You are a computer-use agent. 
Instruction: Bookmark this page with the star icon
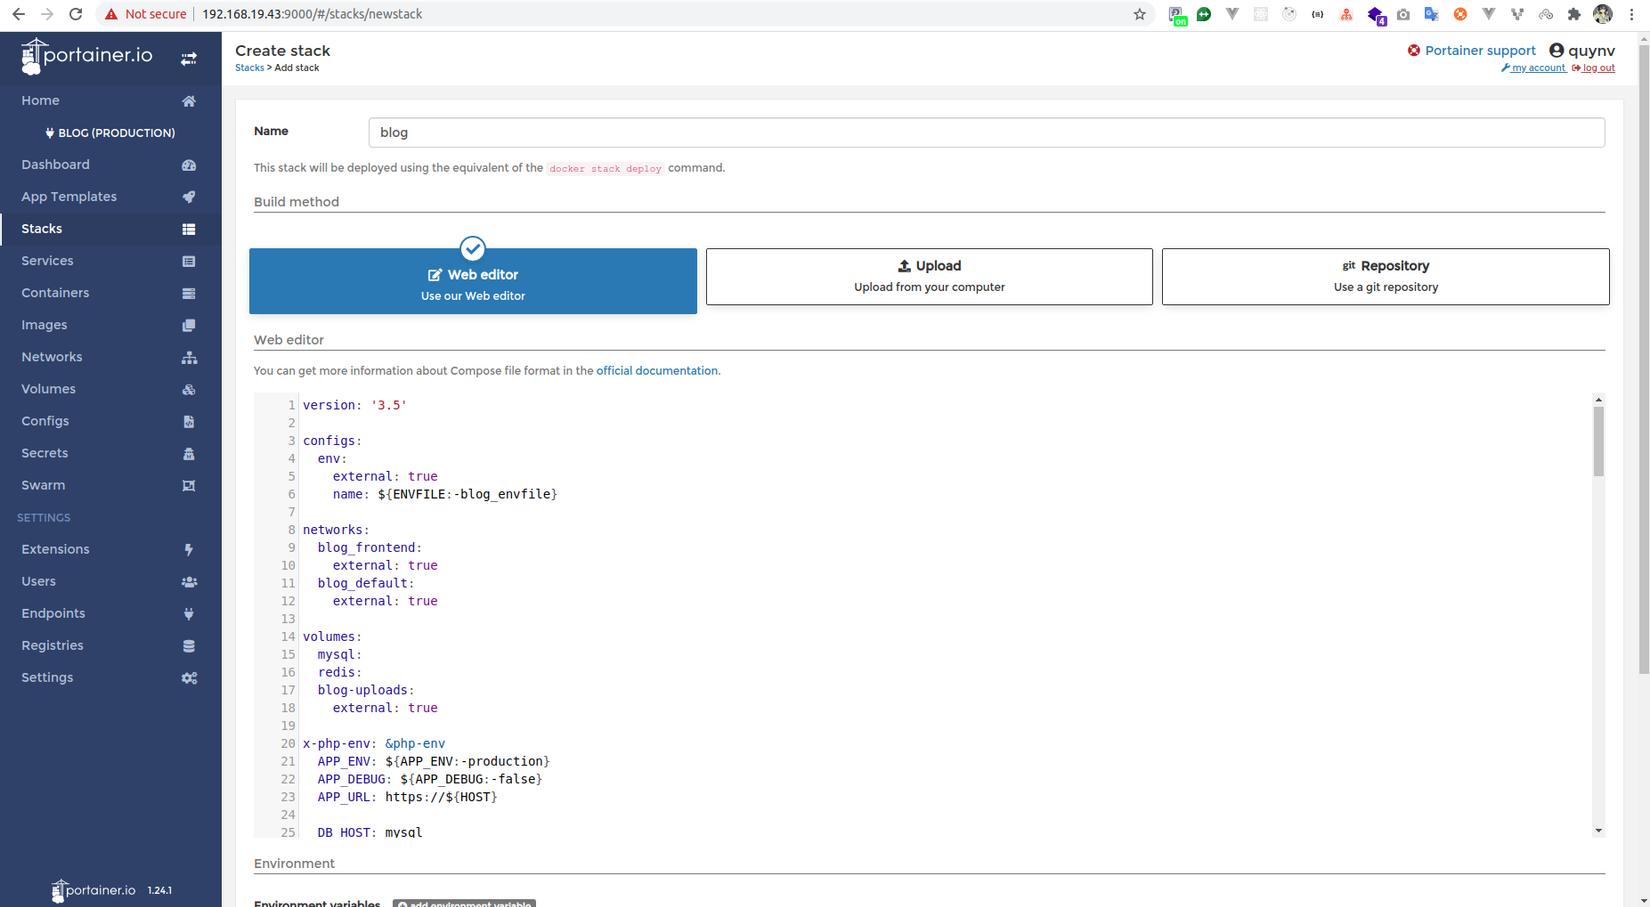pos(1139,14)
